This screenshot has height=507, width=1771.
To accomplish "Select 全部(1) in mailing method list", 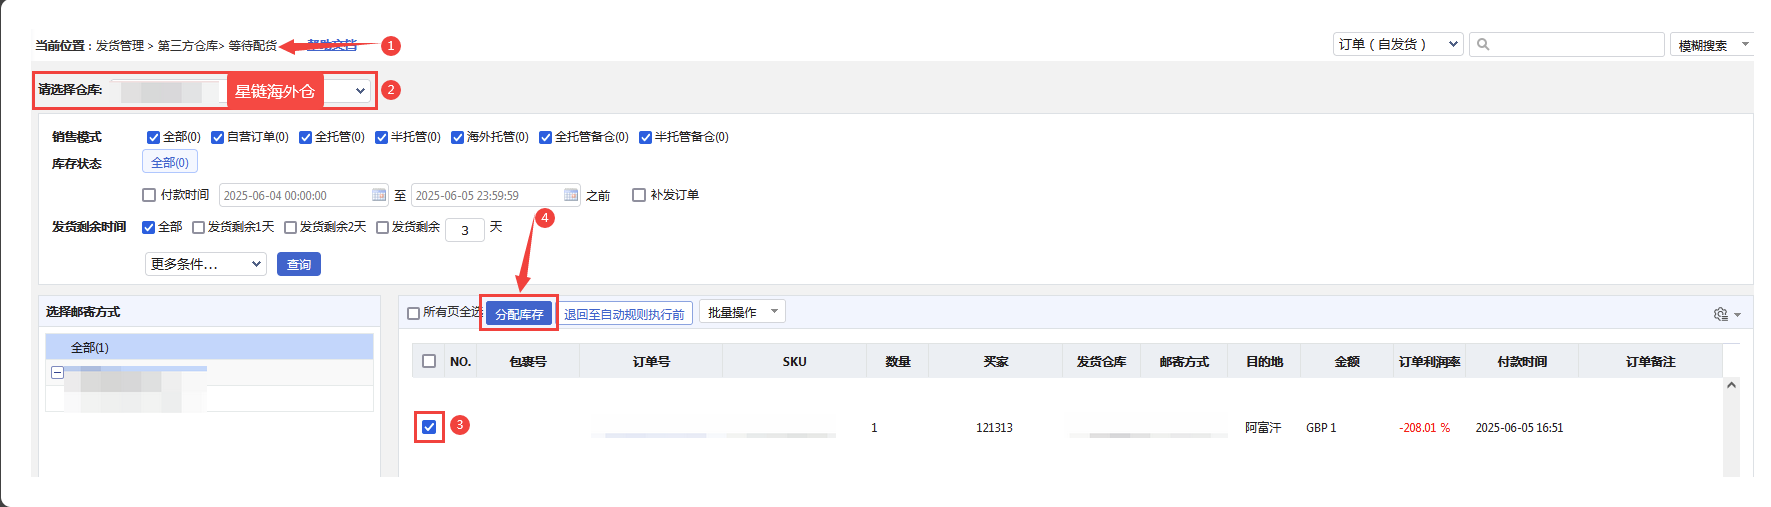I will tap(90, 347).
